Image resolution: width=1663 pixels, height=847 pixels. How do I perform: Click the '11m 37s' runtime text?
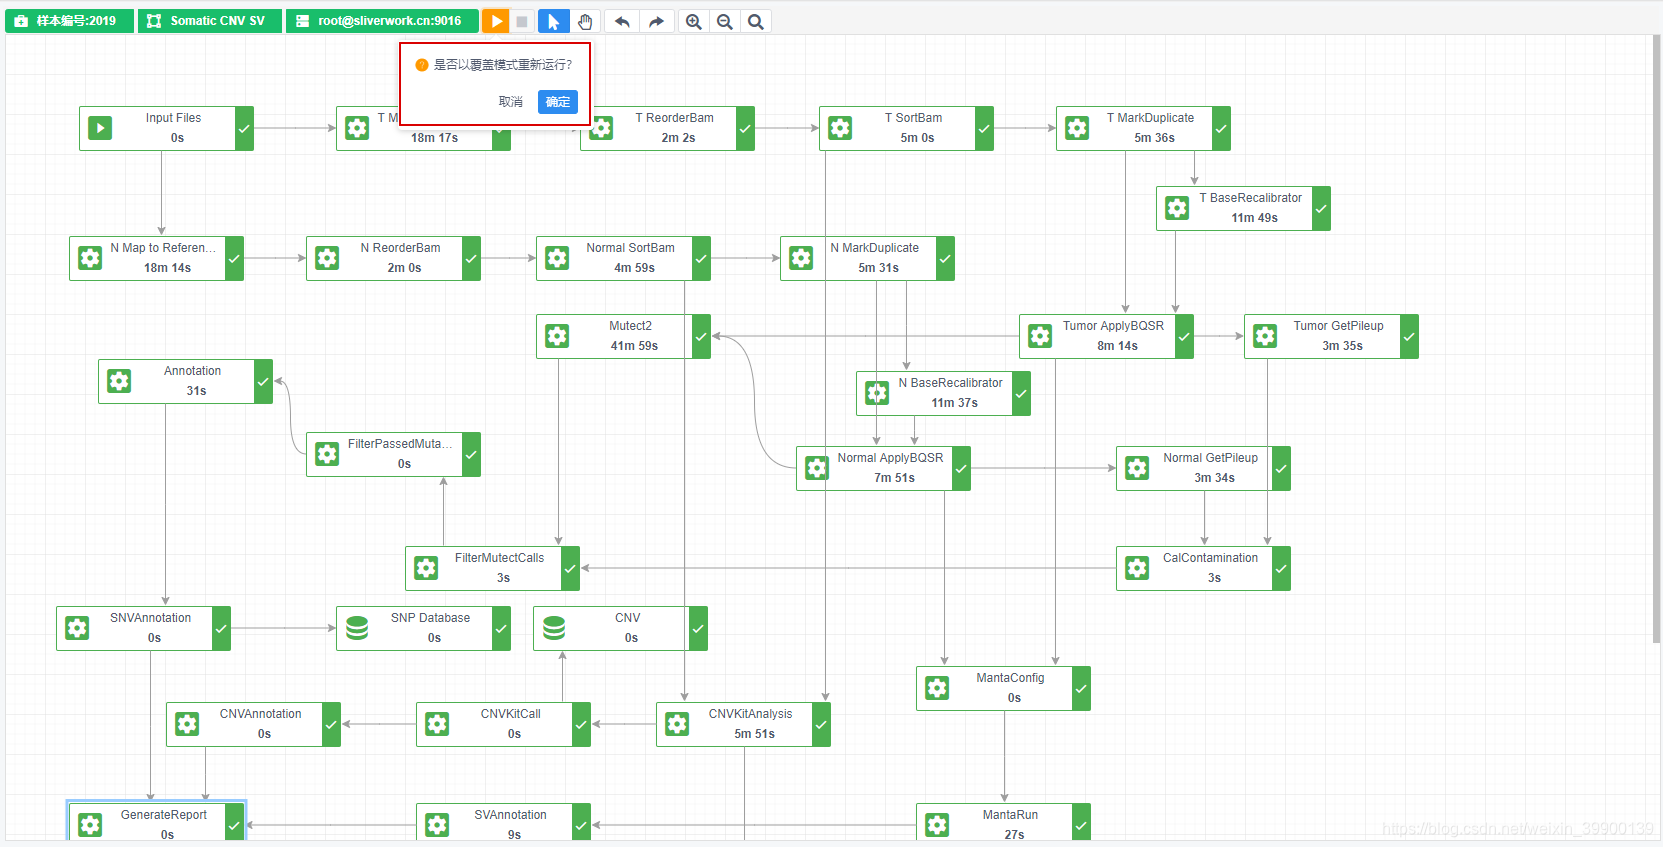click(954, 403)
